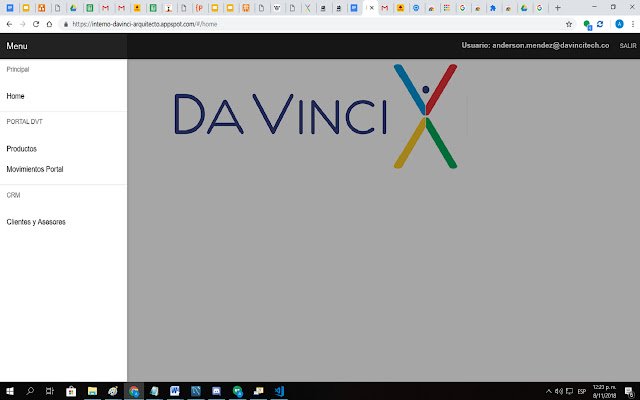This screenshot has width=640, height=400.
Task: Open Visual Studio Code from the taskbar
Action: (x=279, y=391)
